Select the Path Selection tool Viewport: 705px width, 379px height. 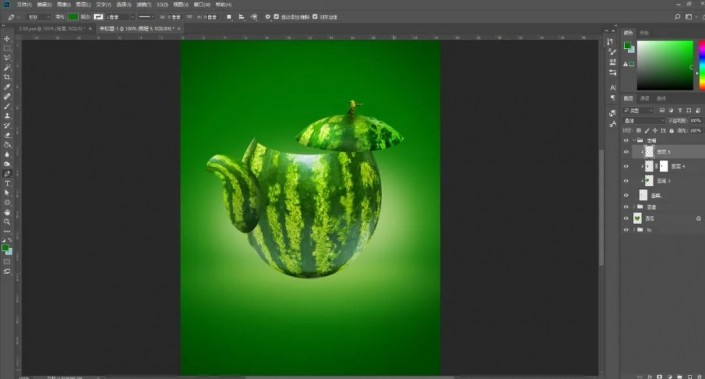(7, 193)
